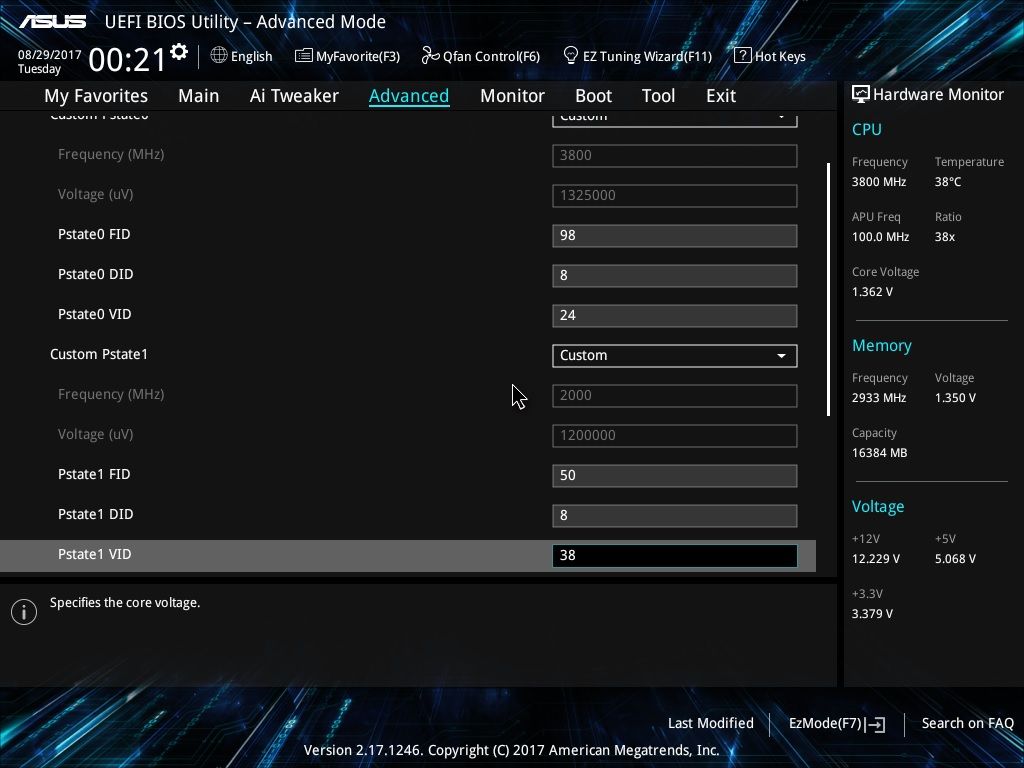Click the Pstate1 FID input field
The height and width of the screenshot is (768, 1024).
675,475
